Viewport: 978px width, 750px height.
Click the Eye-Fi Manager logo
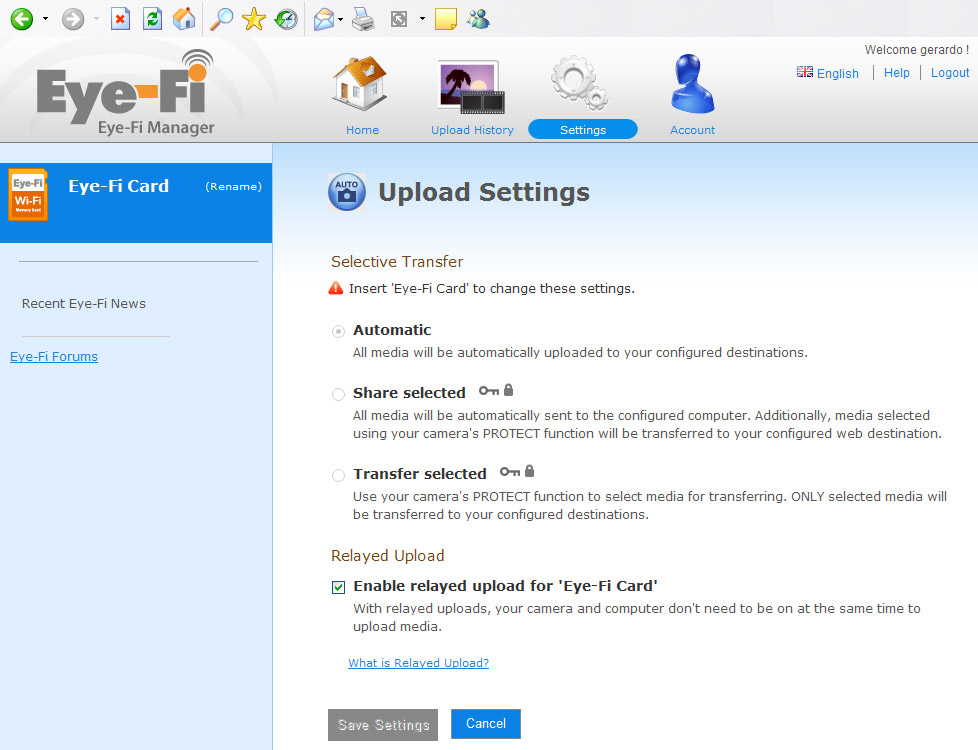pos(126,92)
